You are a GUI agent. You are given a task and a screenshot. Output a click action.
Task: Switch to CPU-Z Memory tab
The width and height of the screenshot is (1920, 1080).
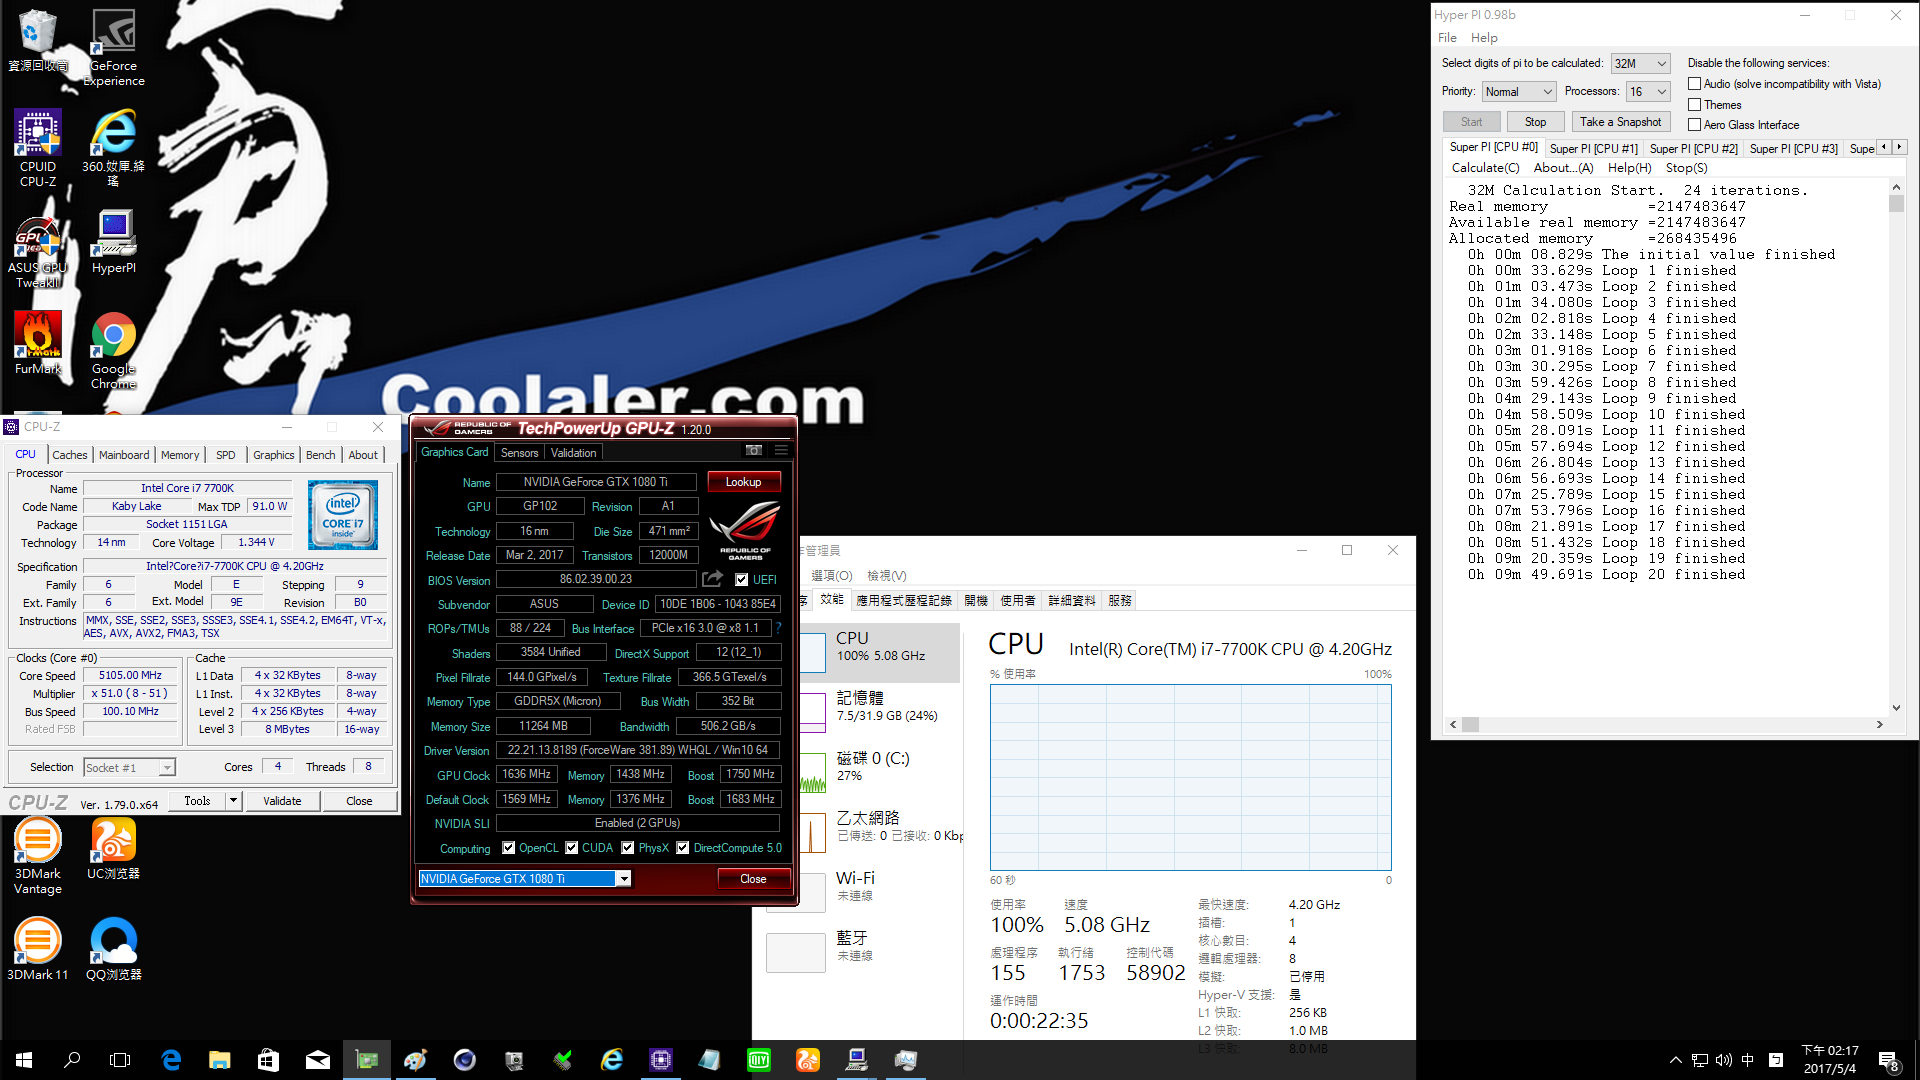[180, 455]
